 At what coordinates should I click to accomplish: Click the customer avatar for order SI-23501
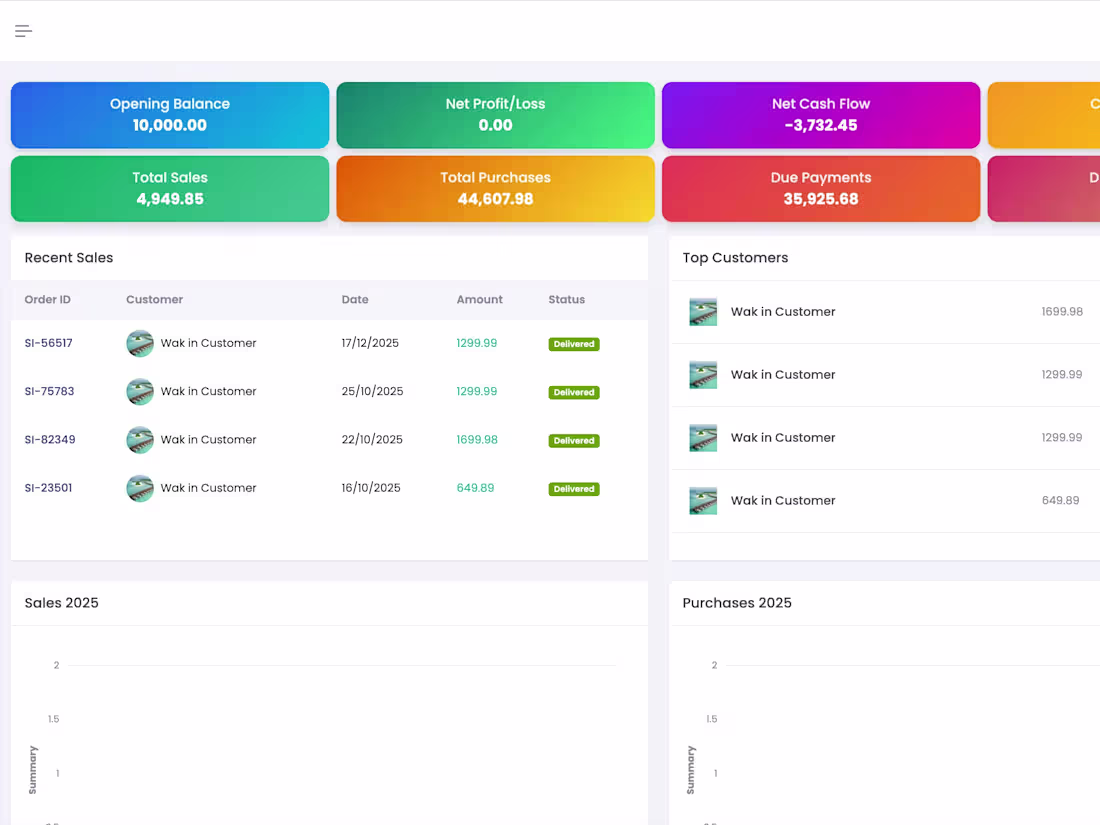(x=139, y=488)
